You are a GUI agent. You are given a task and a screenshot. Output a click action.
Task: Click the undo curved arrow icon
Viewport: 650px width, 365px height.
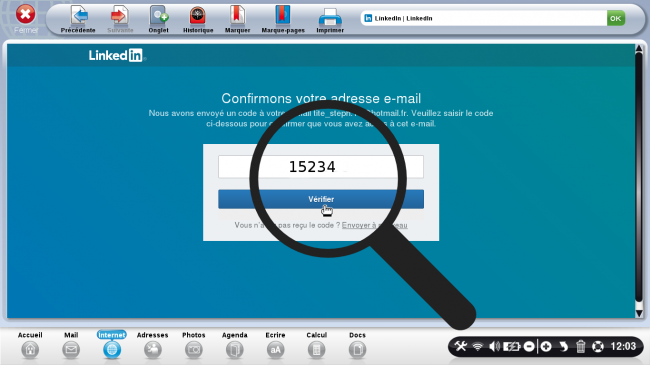[x=563, y=346]
